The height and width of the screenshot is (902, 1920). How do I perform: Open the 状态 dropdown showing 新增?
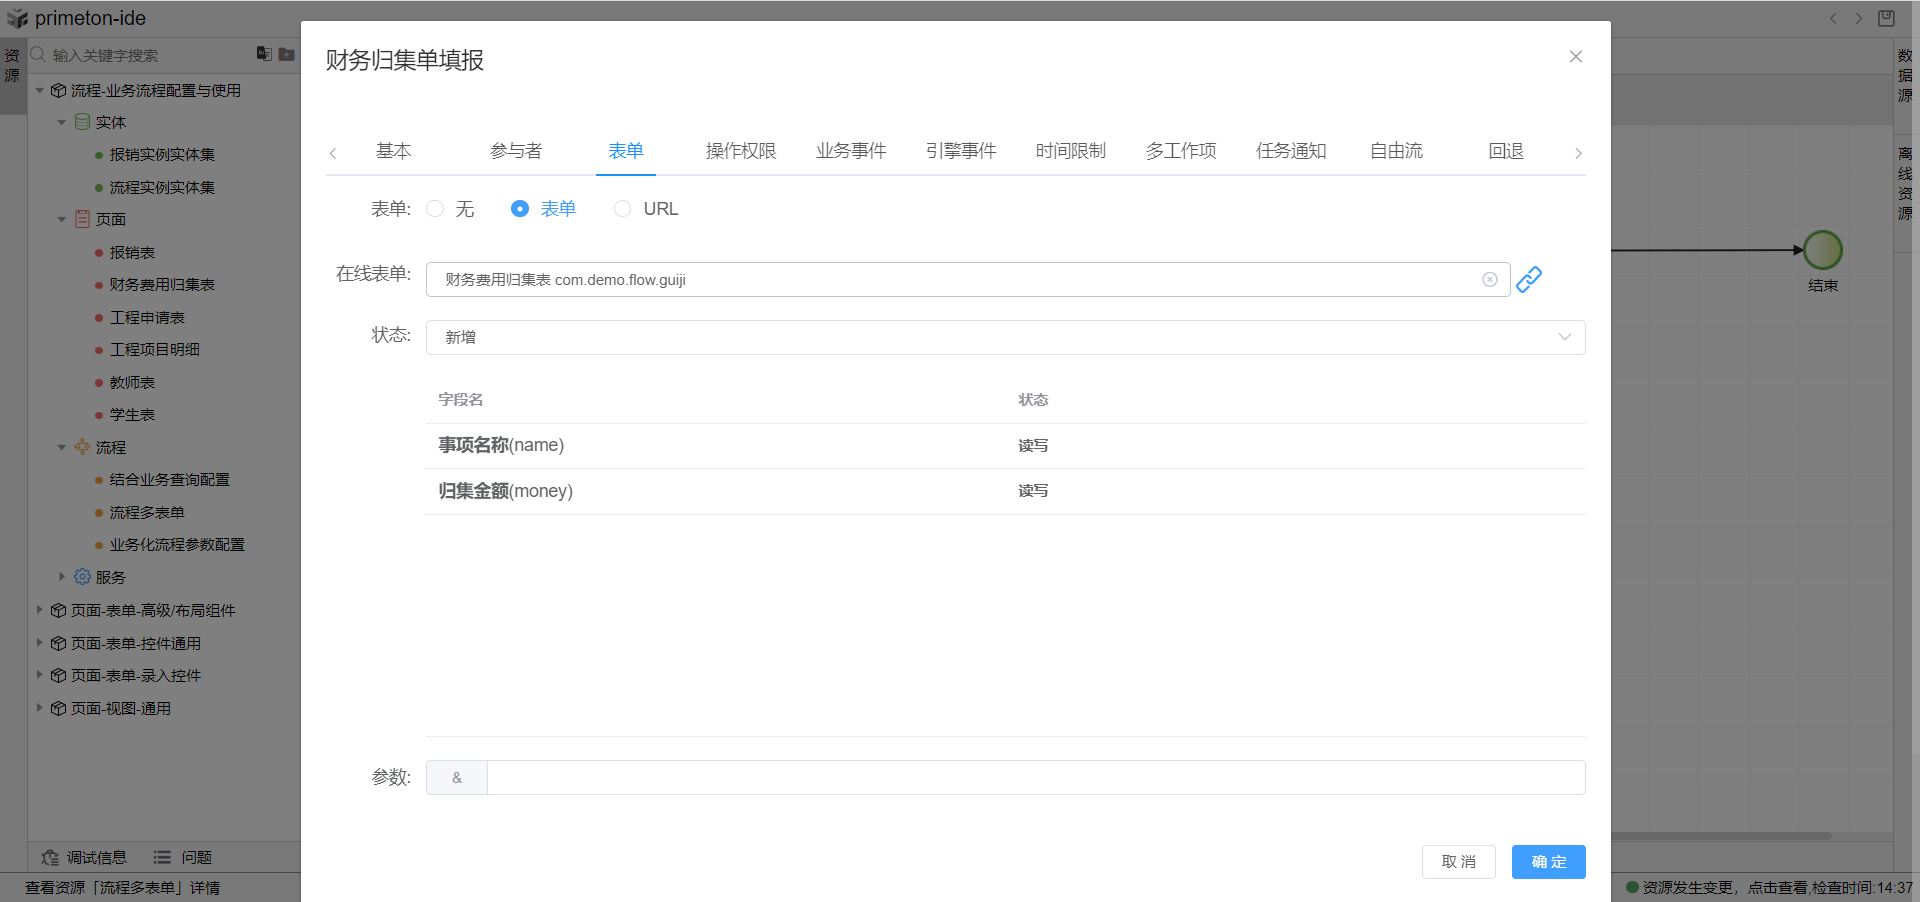[1005, 337]
